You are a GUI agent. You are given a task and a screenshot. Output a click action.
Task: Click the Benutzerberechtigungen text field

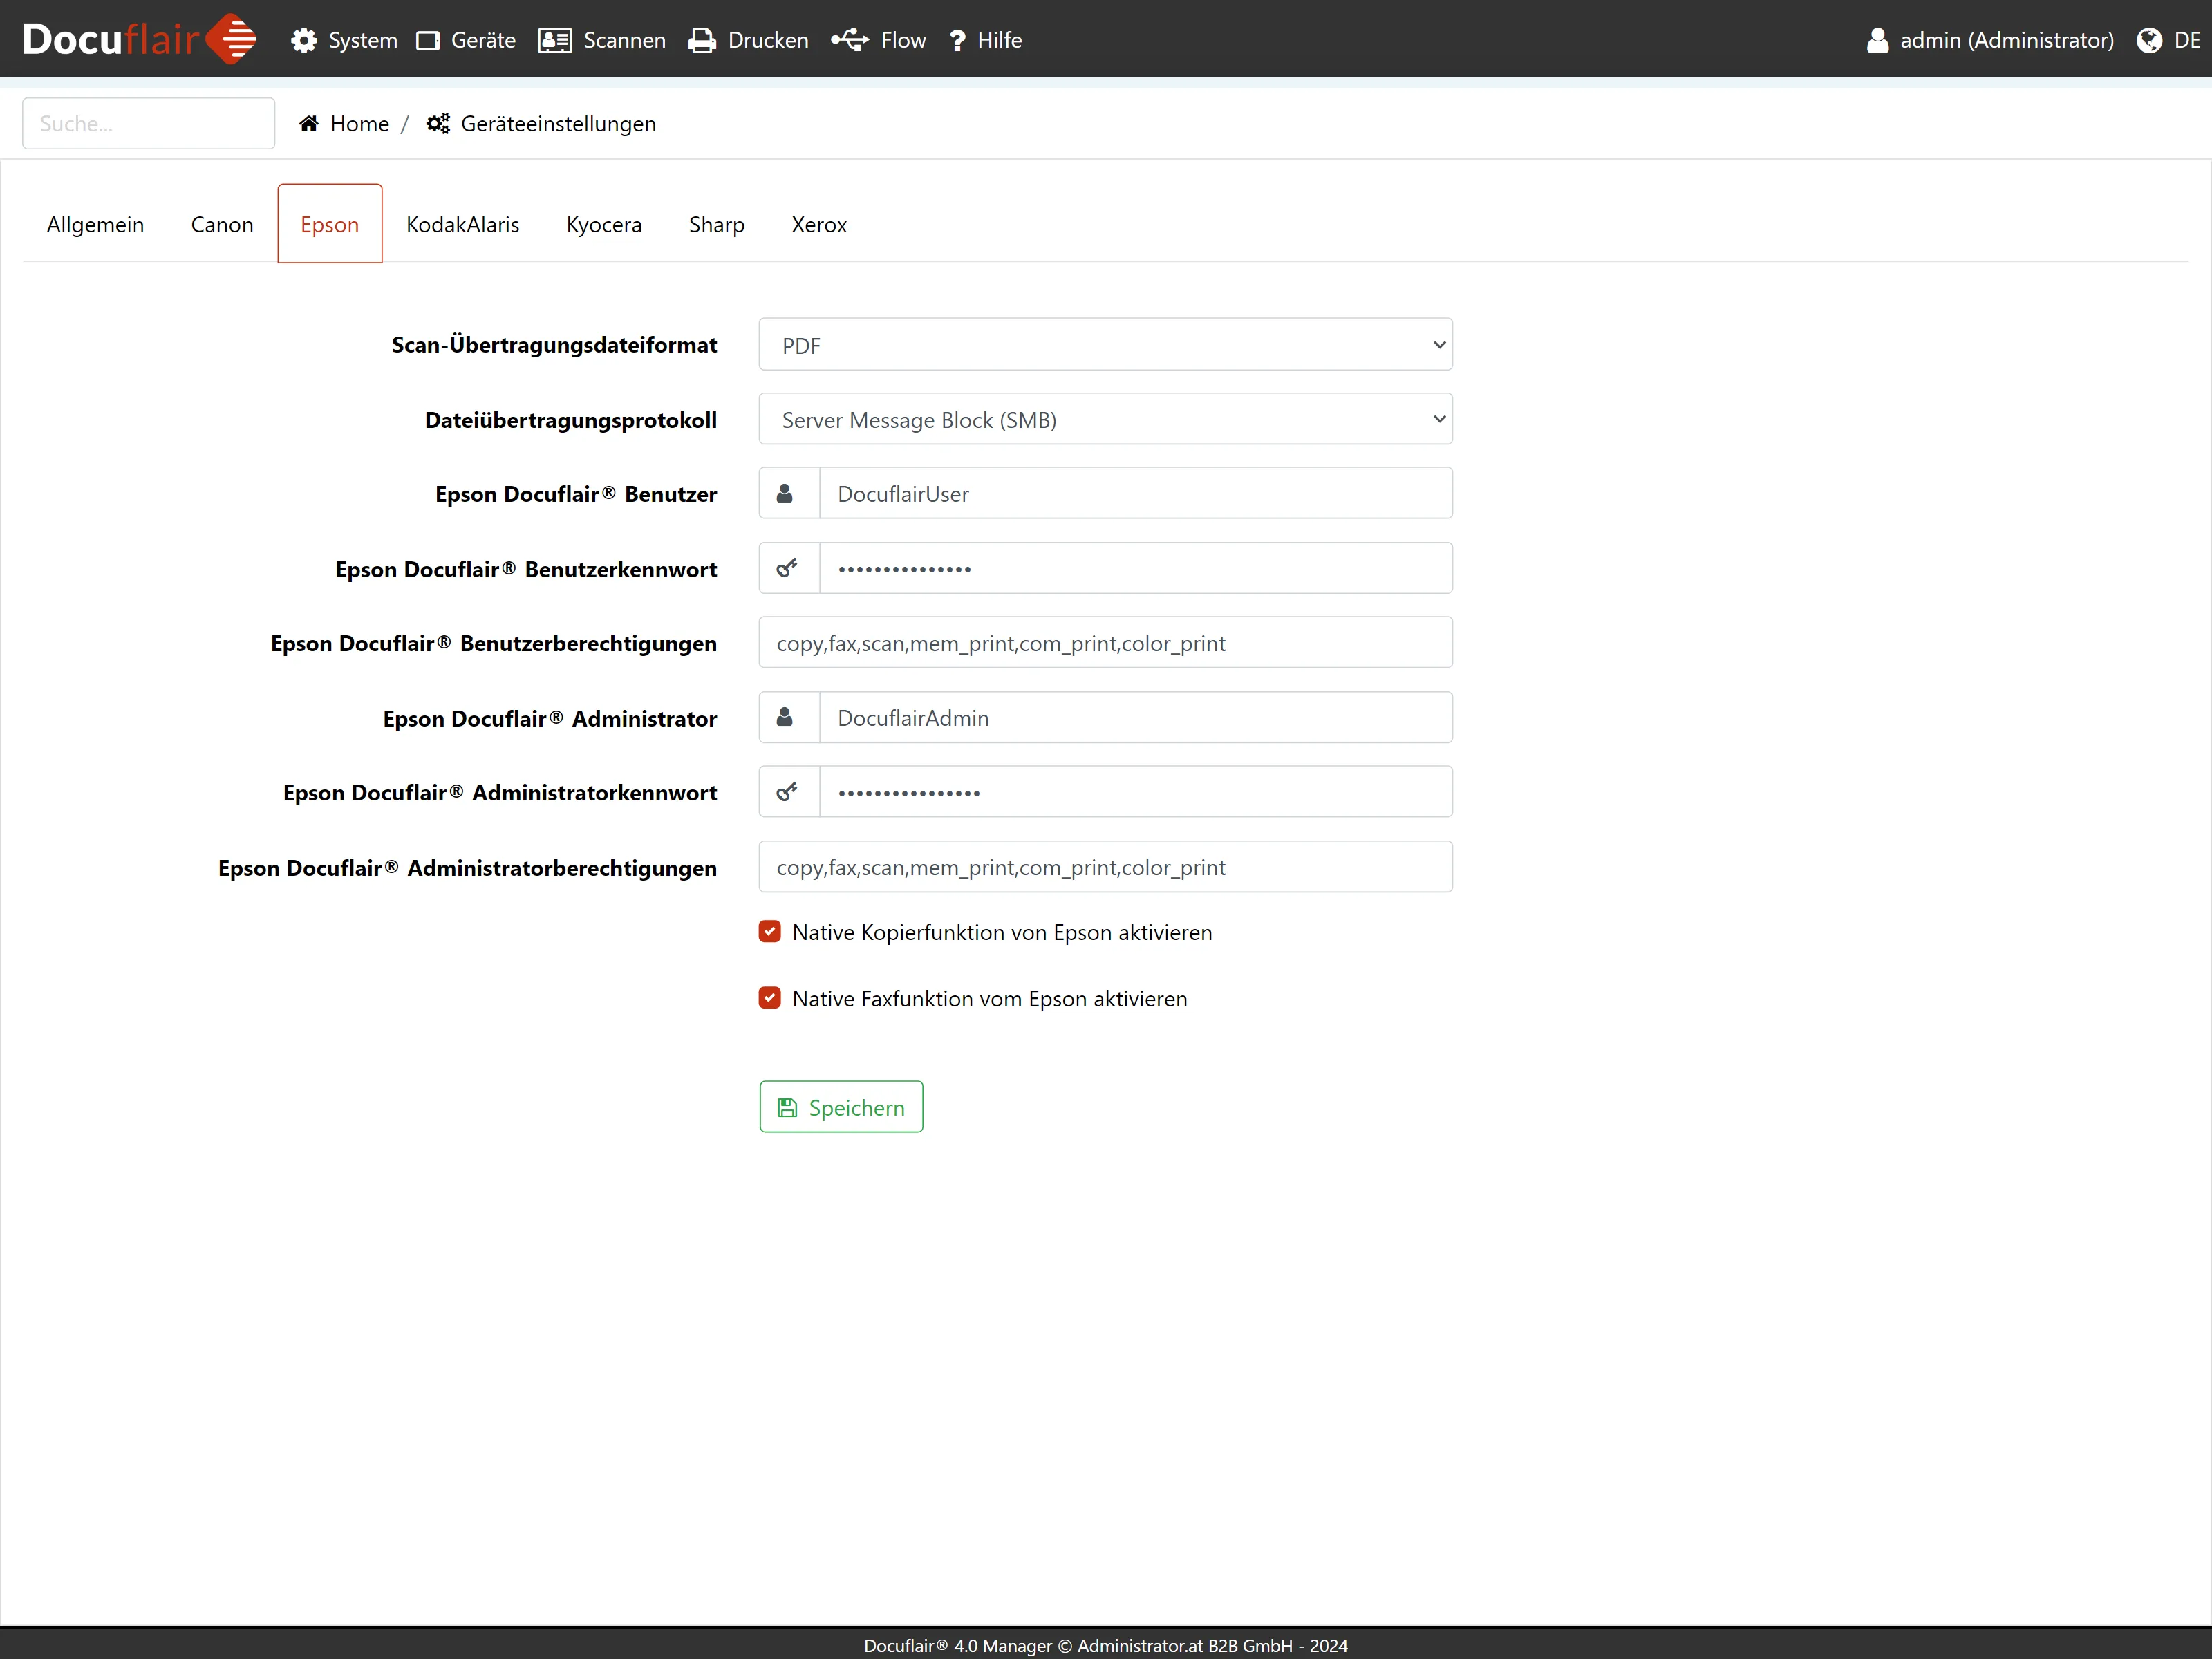(x=1105, y=643)
